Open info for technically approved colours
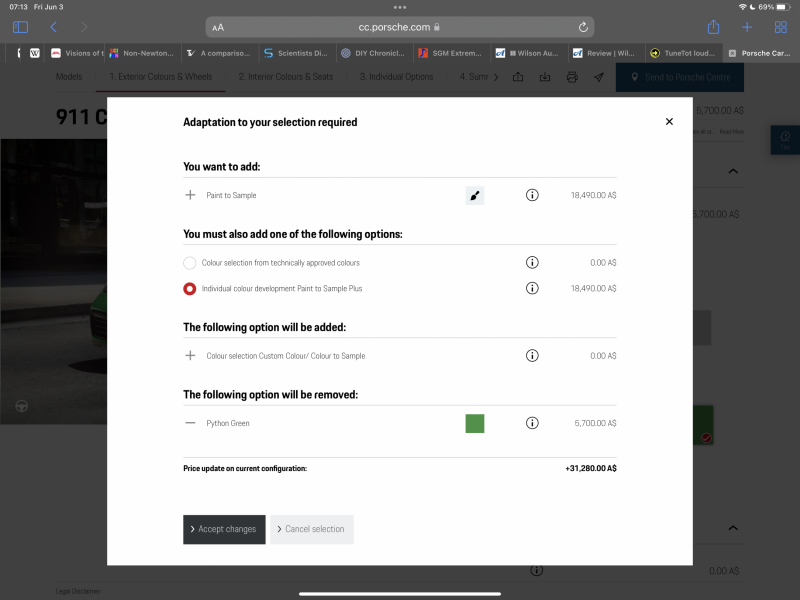The image size is (800, 600). (532, 262)
